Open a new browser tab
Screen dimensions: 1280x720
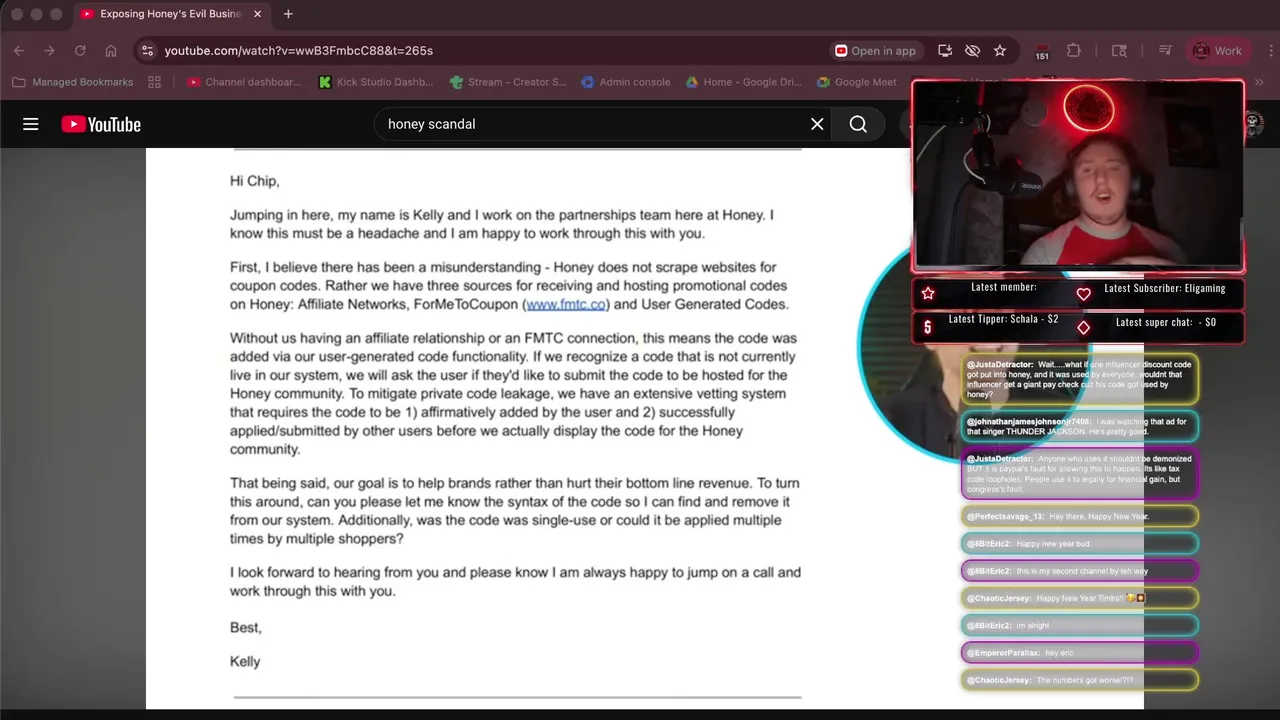288,14
